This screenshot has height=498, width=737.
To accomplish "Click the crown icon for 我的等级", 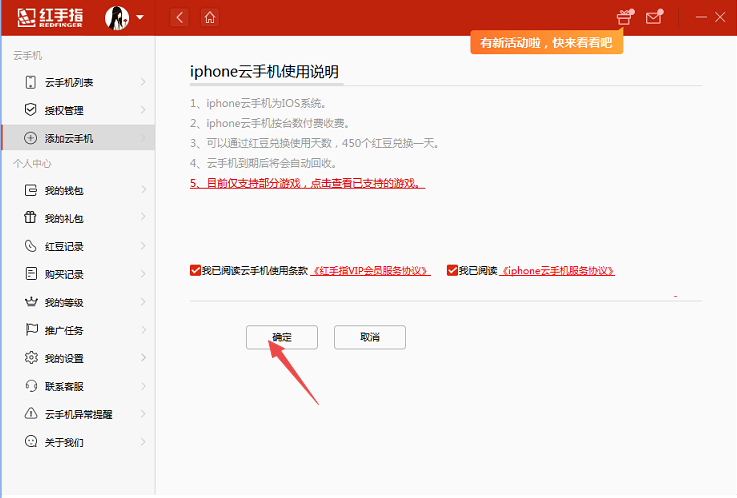I will click(31, 302).
